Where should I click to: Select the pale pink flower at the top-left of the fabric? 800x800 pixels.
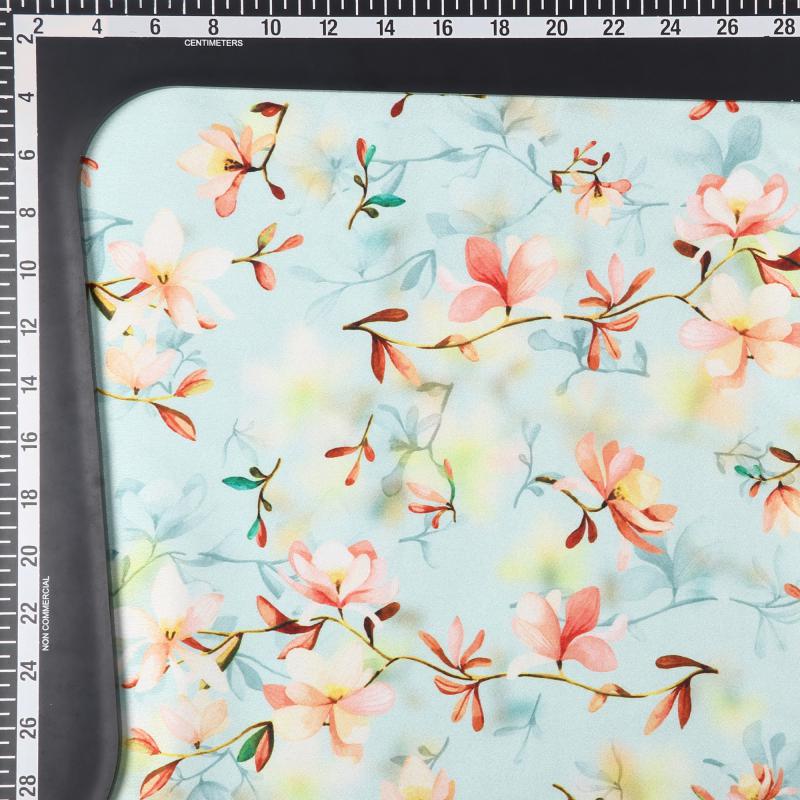pyautogui.click(x=226, y=161)
